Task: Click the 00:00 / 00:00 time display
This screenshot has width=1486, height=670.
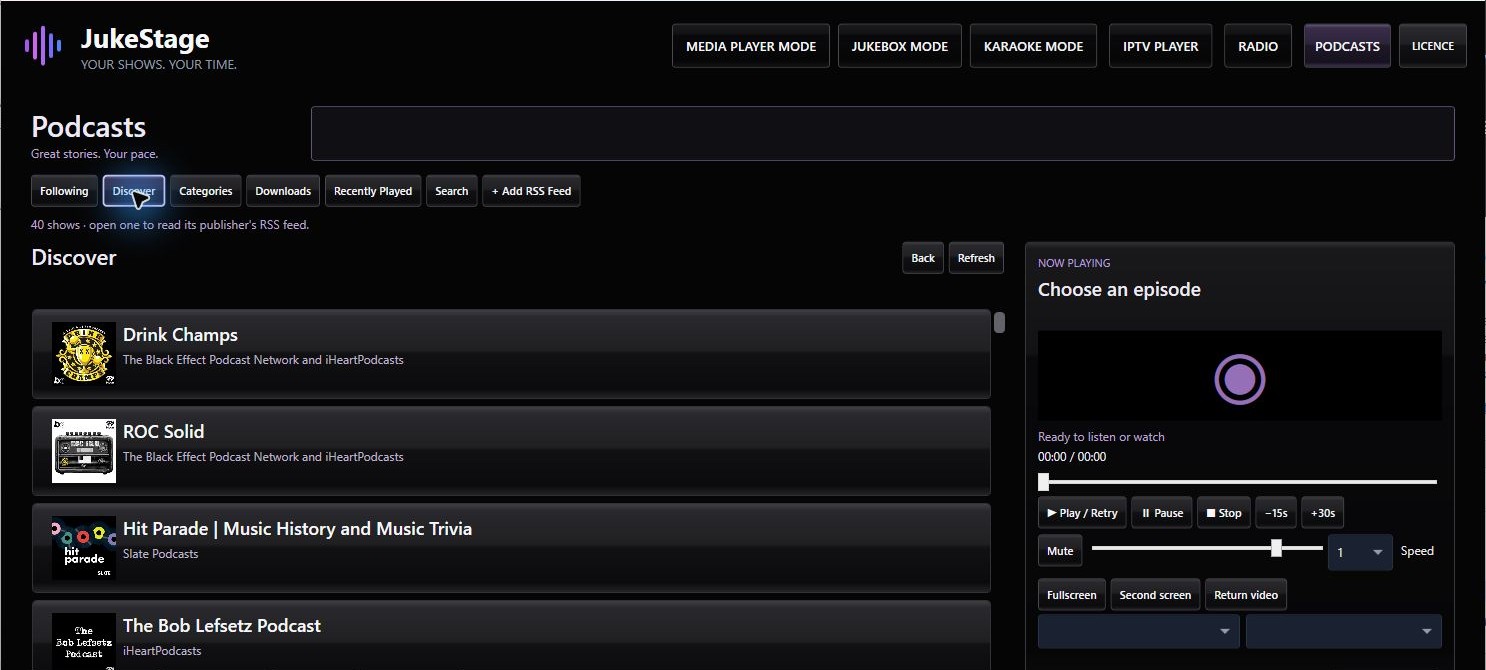Action: (x=1072, y=457)
